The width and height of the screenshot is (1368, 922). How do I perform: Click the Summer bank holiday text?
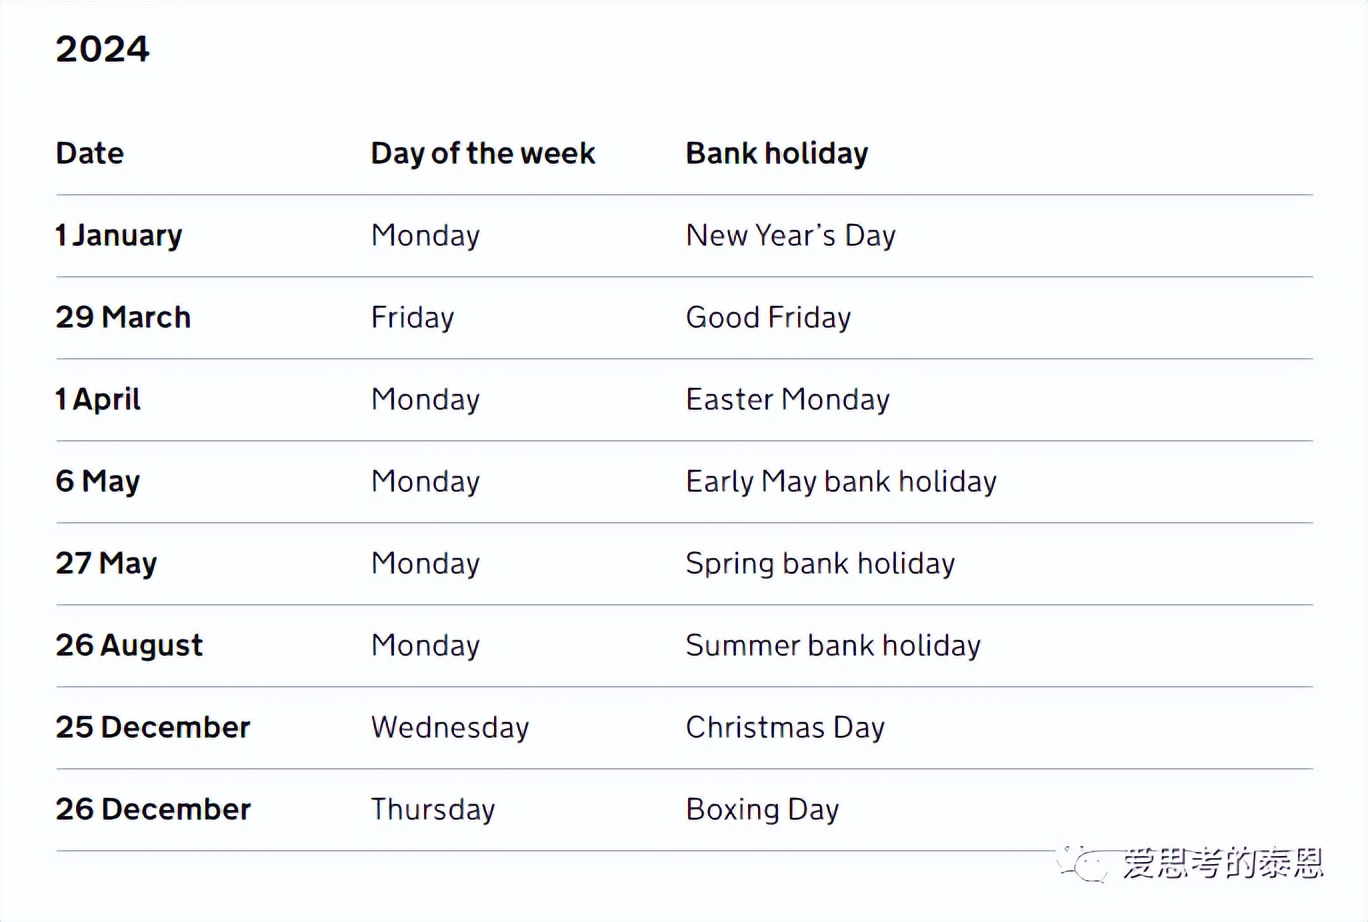pos(833,645)
